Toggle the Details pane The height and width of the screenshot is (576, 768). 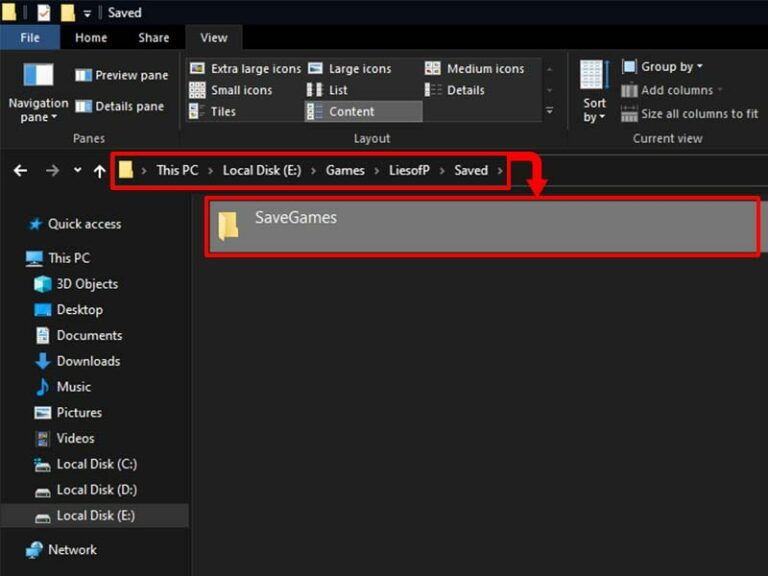click(x=120, y=106)
